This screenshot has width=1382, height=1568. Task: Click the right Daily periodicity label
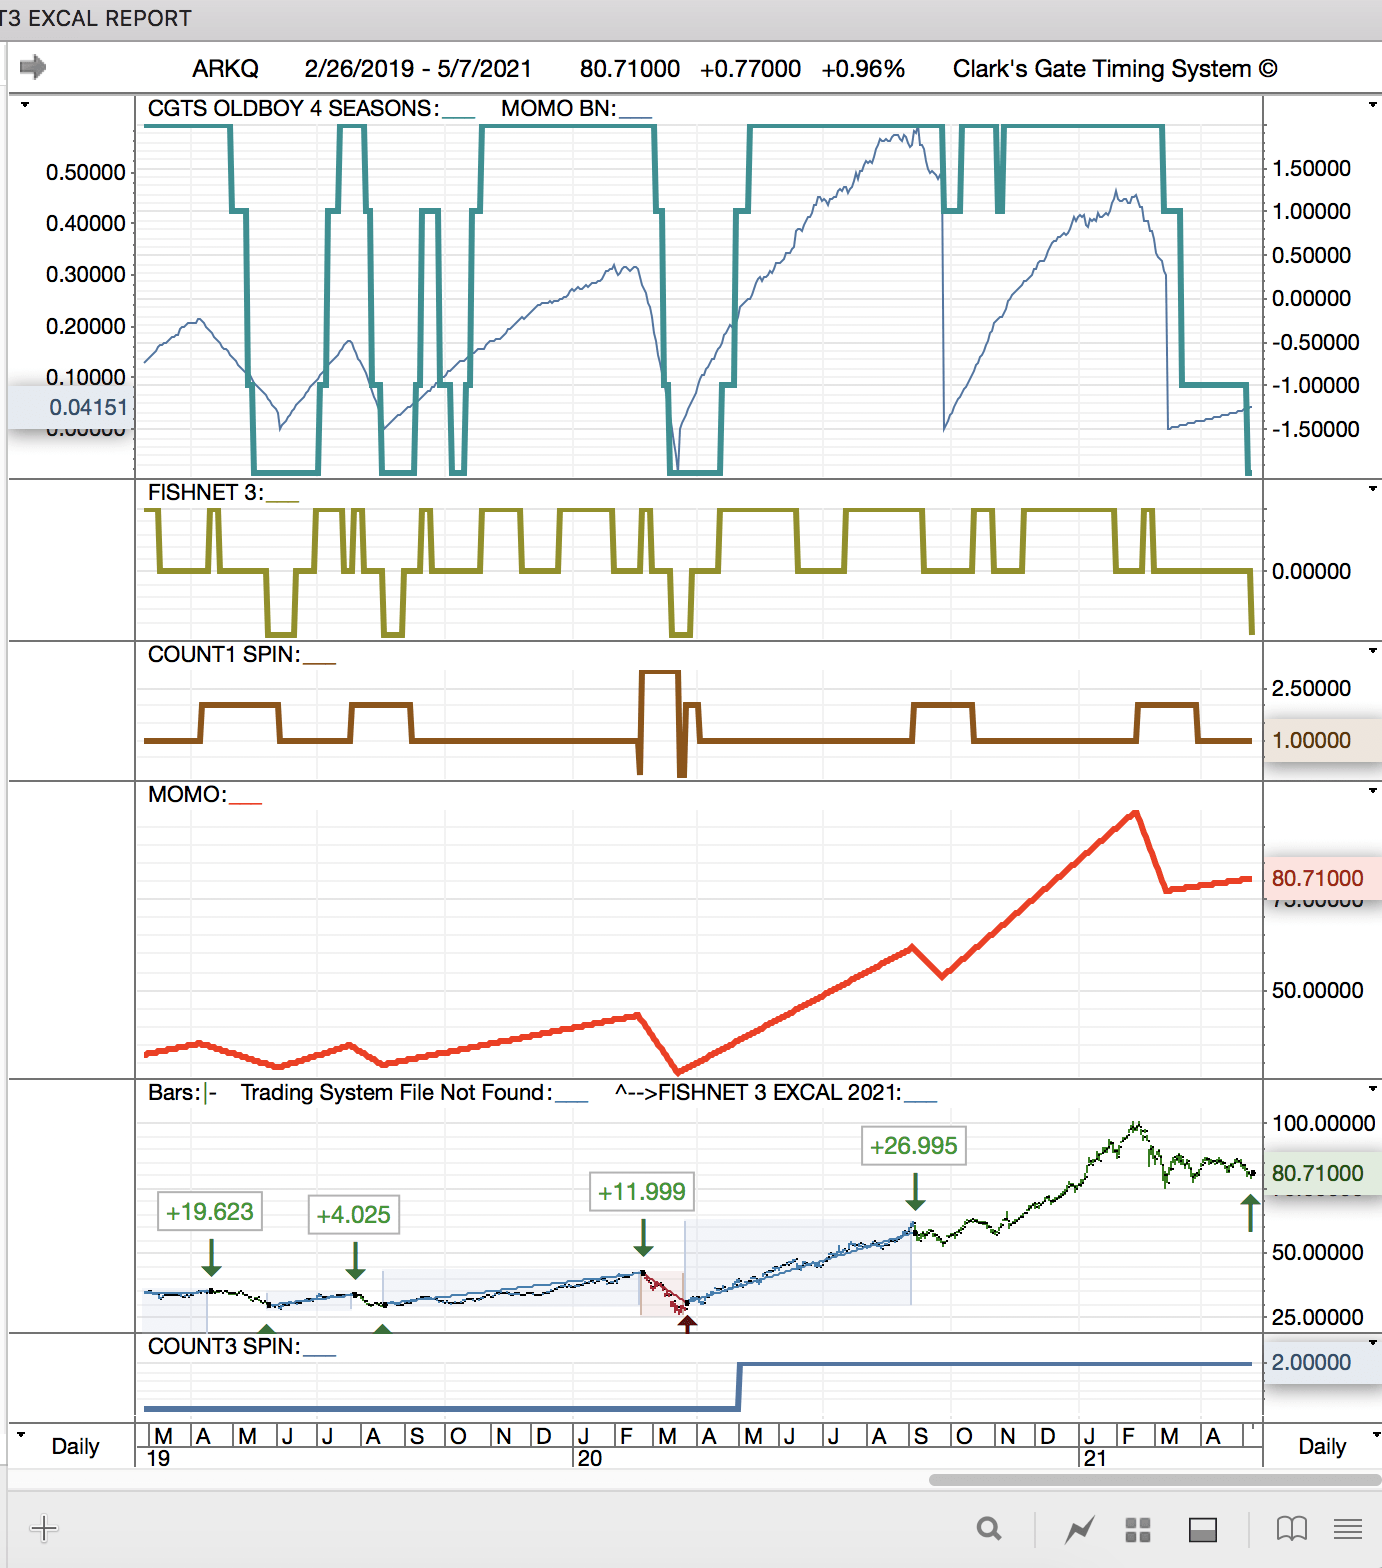pos(1322,1446)
